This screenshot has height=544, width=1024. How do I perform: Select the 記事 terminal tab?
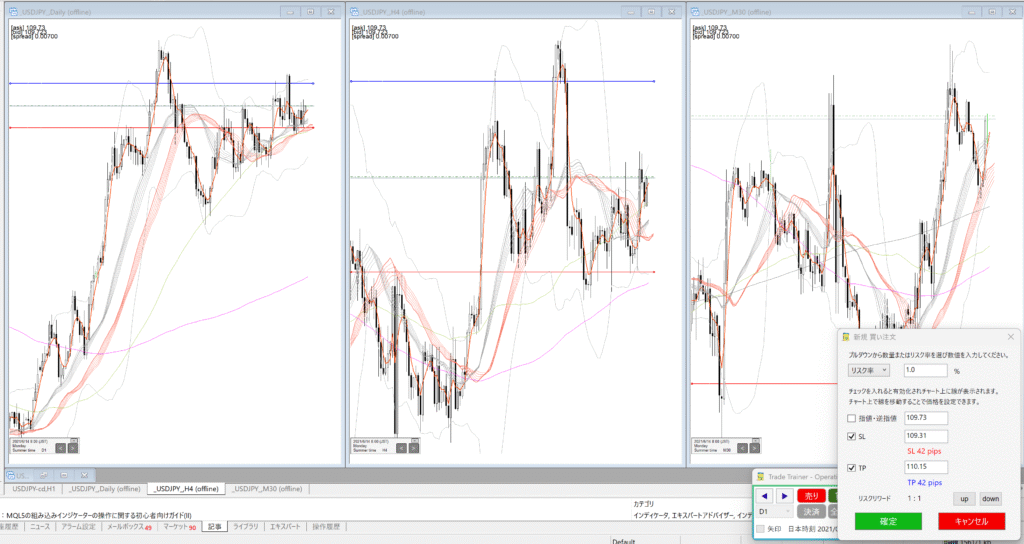[214, 526]
